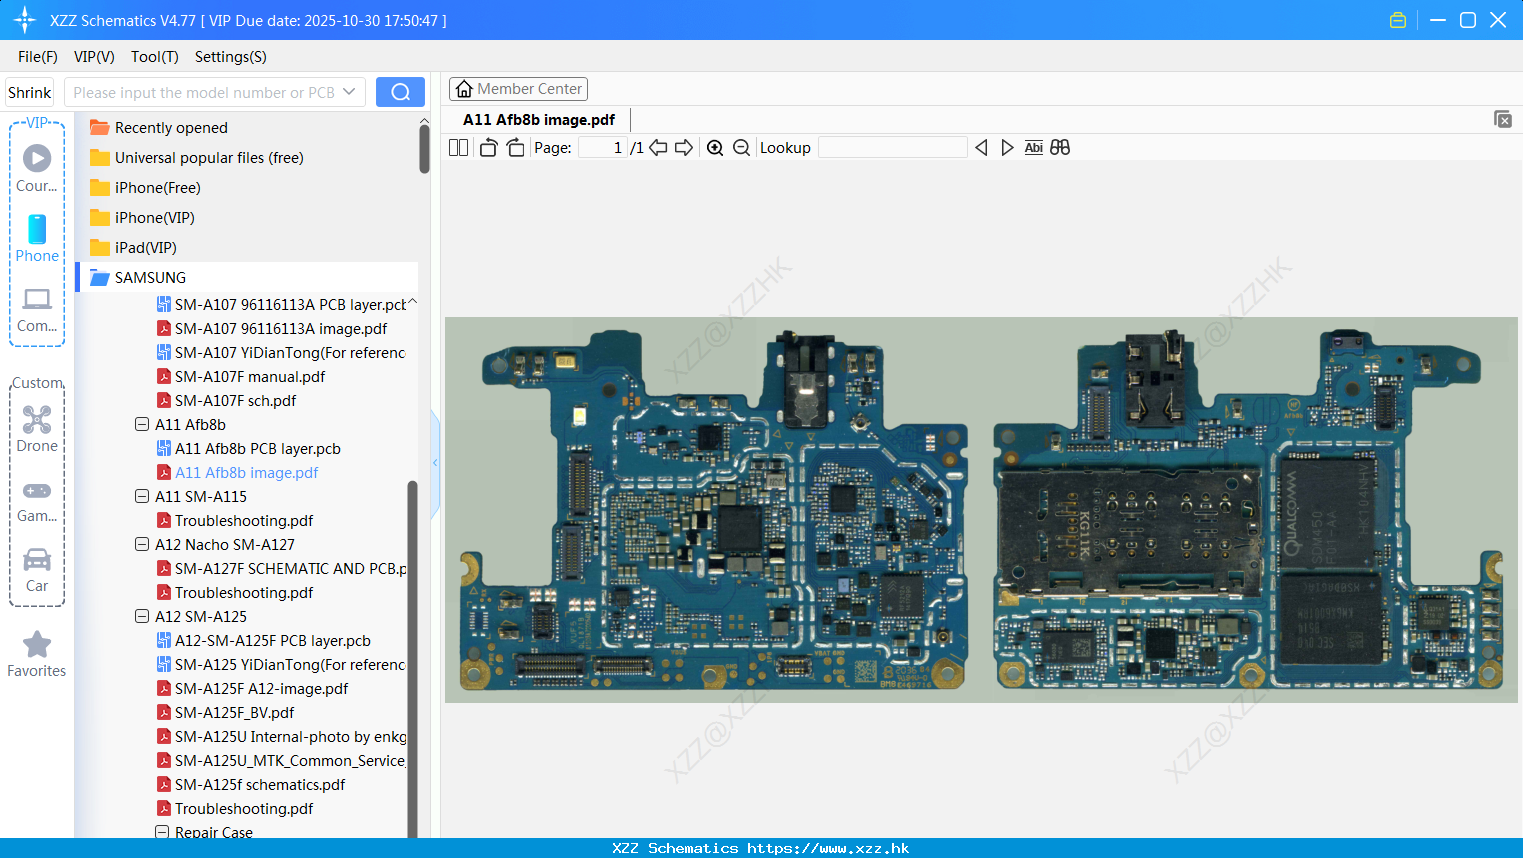Open the Member Center
This screenshot has width=1523, height=858.
click(x=518, y=89)
